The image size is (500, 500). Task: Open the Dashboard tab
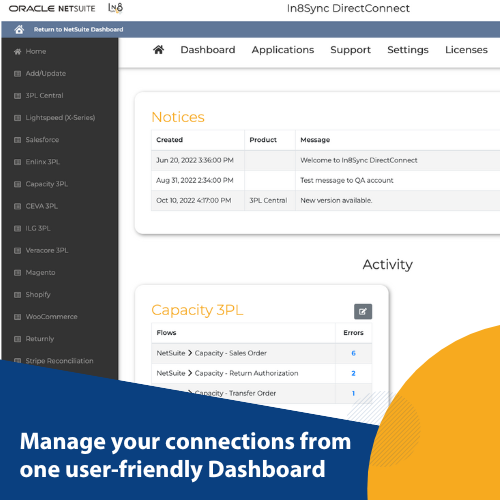208,50
